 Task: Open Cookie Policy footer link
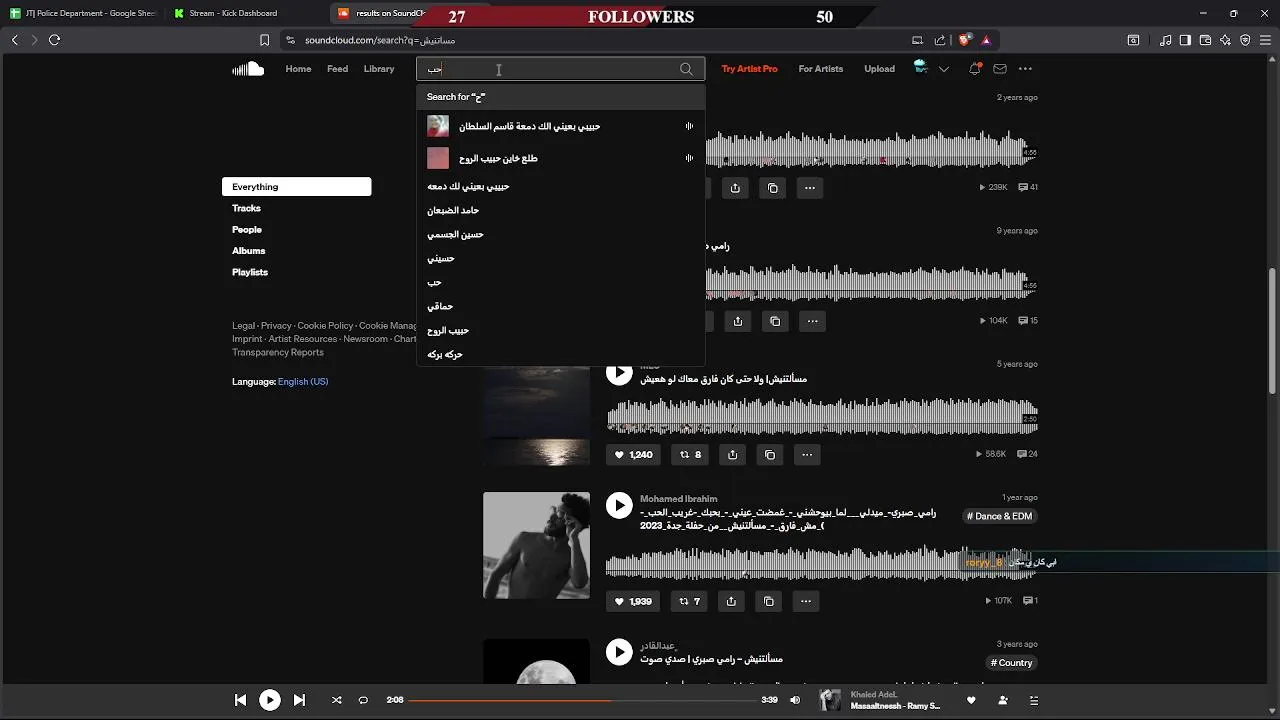[325, 326]
